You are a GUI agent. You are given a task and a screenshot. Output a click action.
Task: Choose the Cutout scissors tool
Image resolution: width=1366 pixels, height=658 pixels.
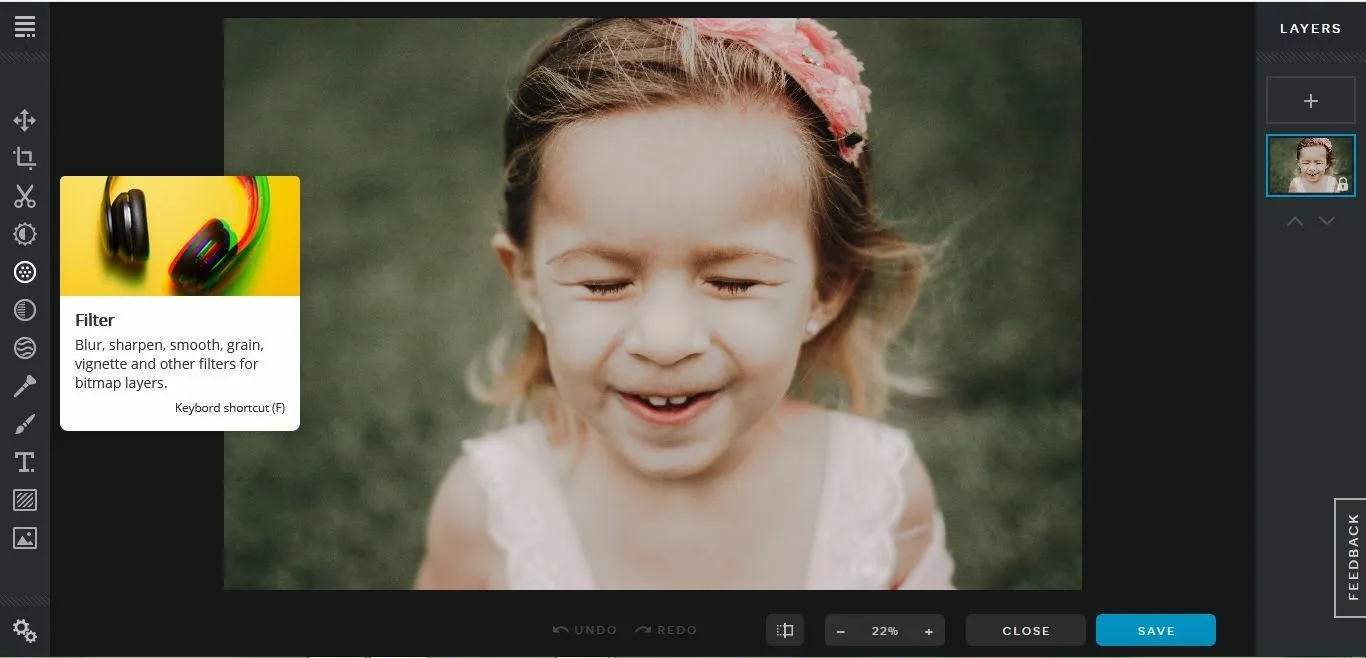[25, 196]
